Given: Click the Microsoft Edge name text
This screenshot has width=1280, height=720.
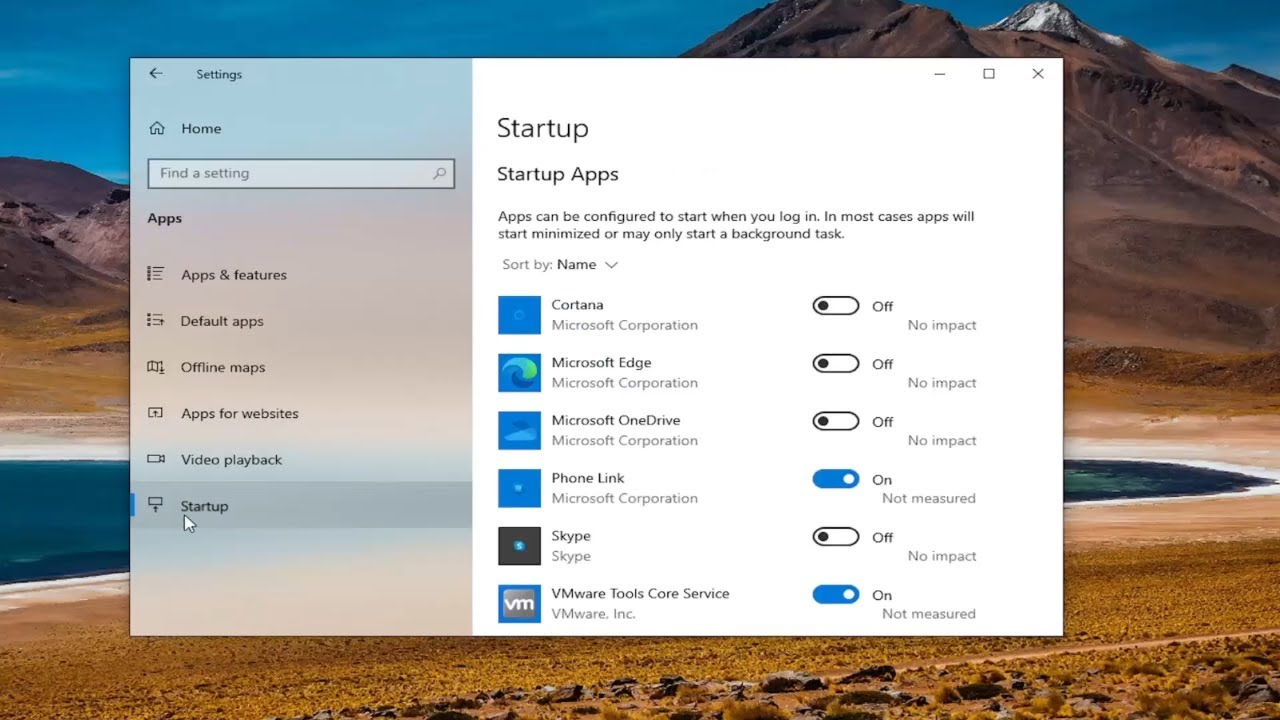Looking at the screenshot, I should pyautogui.click(x=601, y=362).
